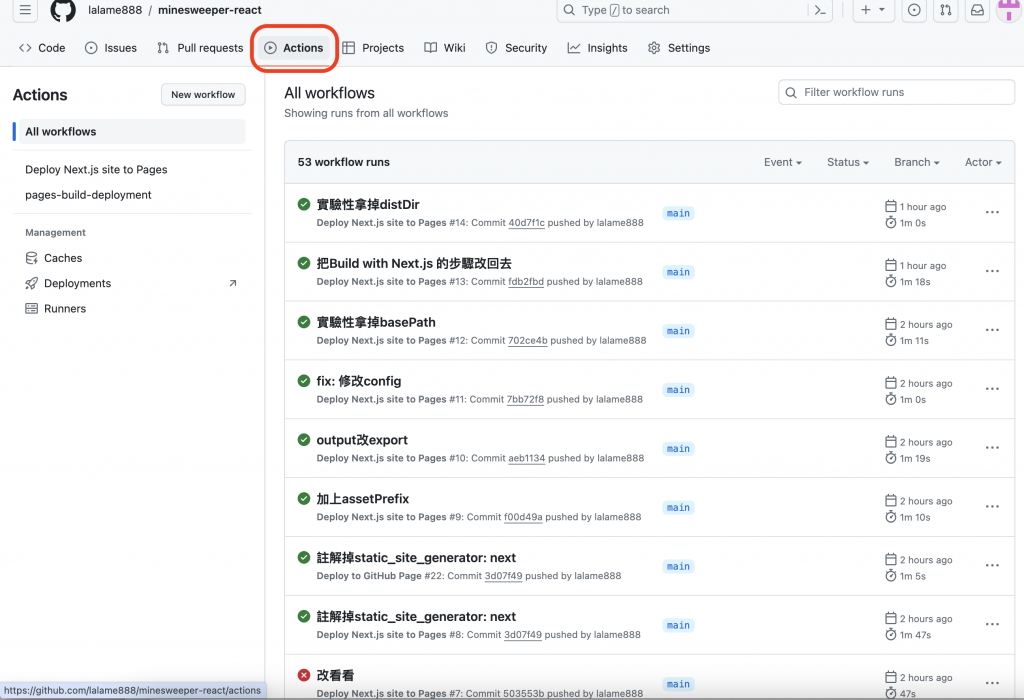Open commit aeb1134 link
The width and height of the screenshot is (1024, 700).
point(526,458)
